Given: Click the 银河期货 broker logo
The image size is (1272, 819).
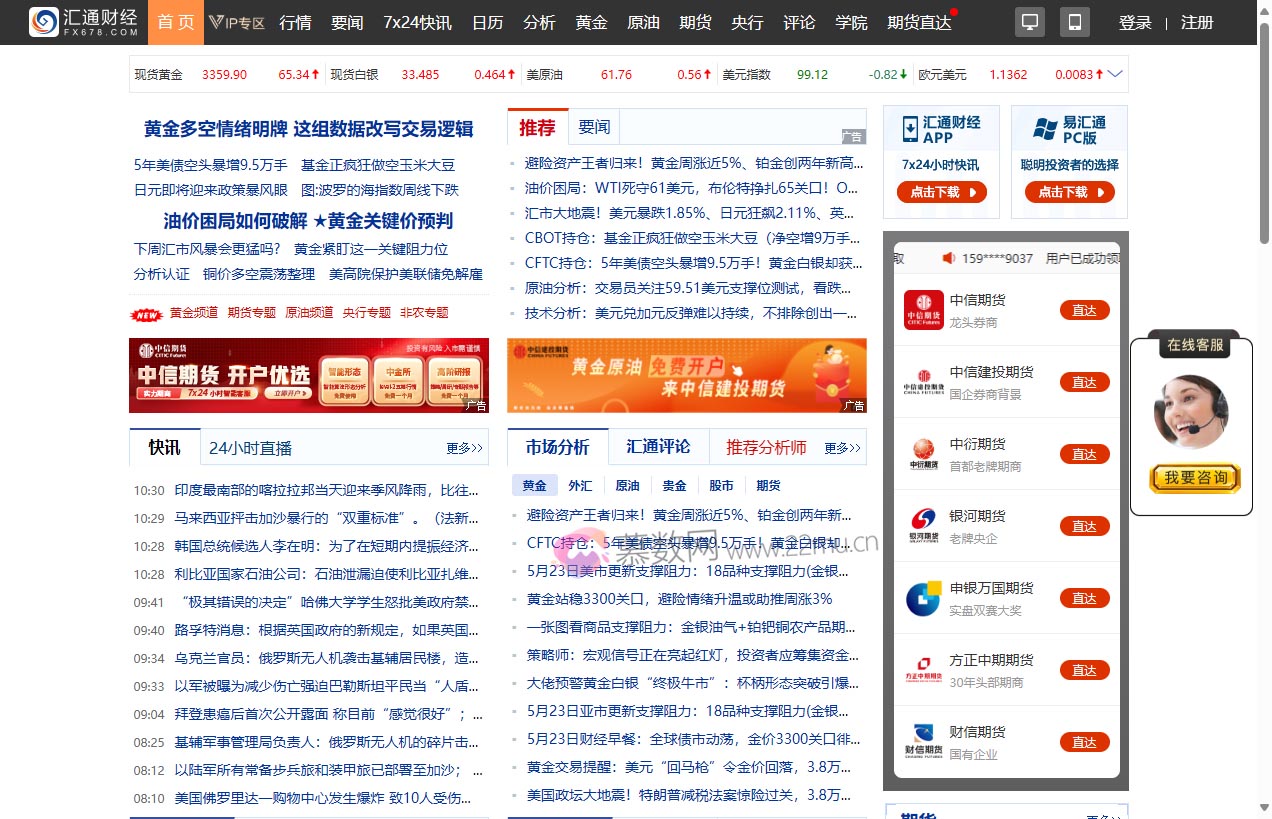Looking at the screenshot, I should click(x=922, y=525).
